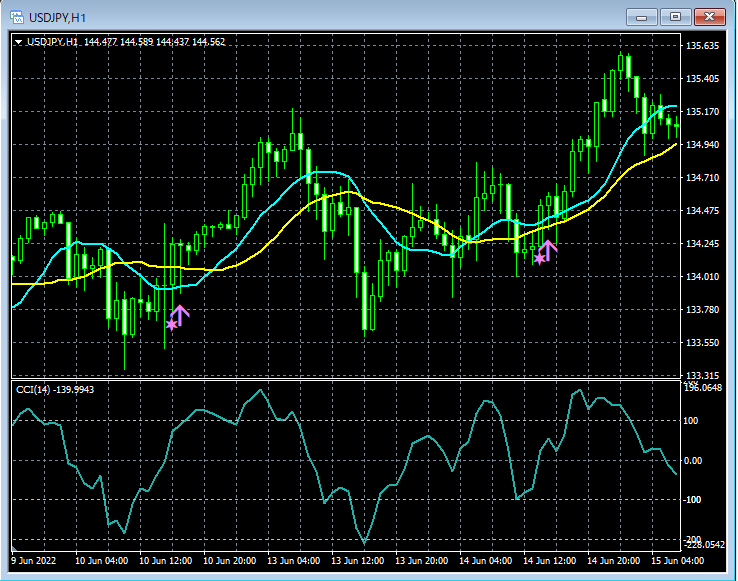Image resolution: width=738 pixels, height=581 pixels.
Task: Select the pink star marker near 14 Jun 12:00
Action: (x=539, y=258)
